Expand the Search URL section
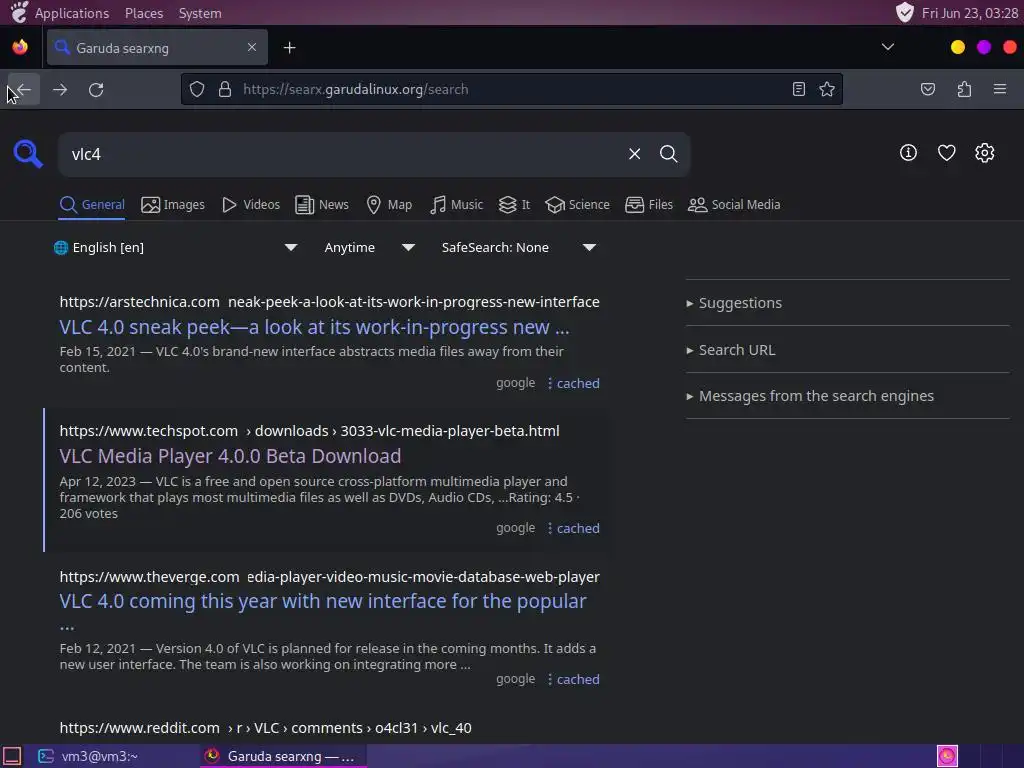Image resolution: width=1024 pixels, height=768 pixels. click(731, 350)
